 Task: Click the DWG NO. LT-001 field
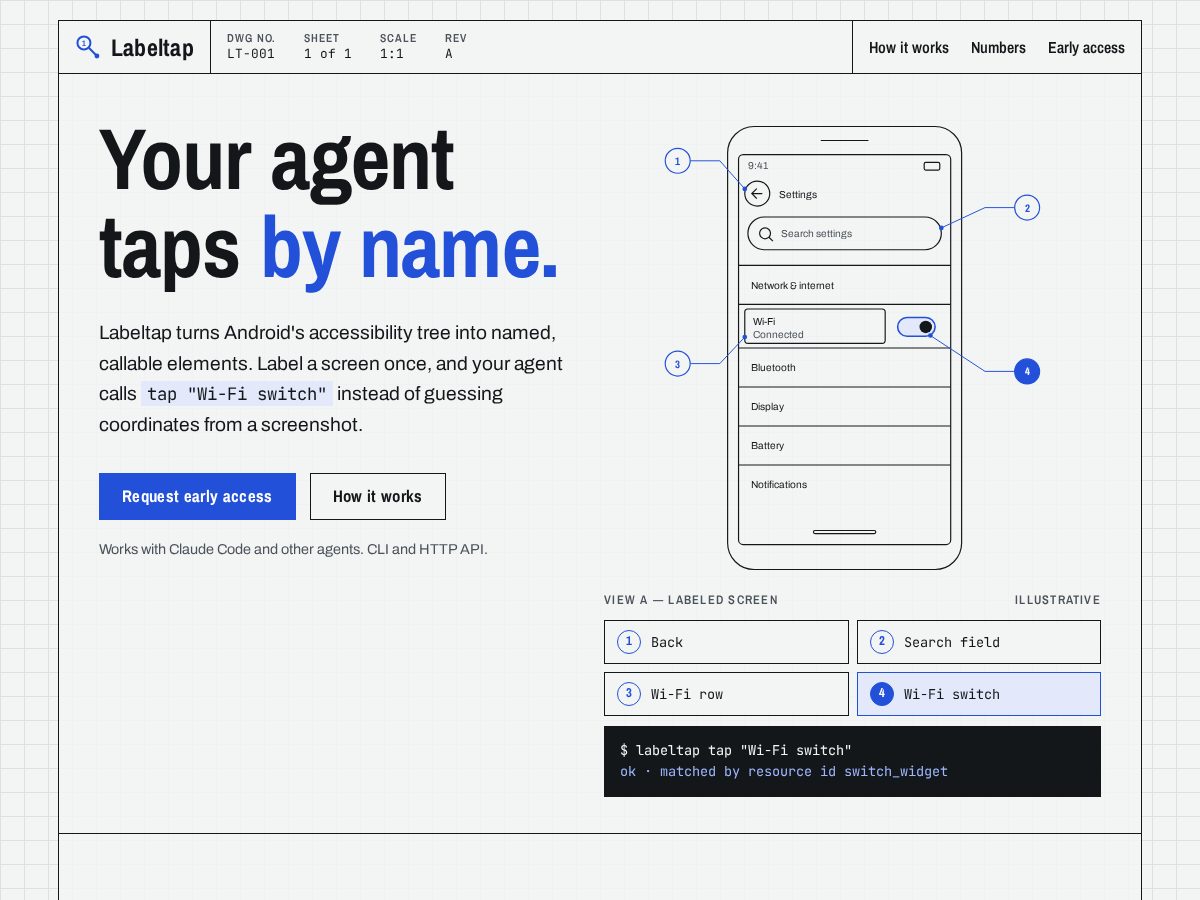click(251, 46)
